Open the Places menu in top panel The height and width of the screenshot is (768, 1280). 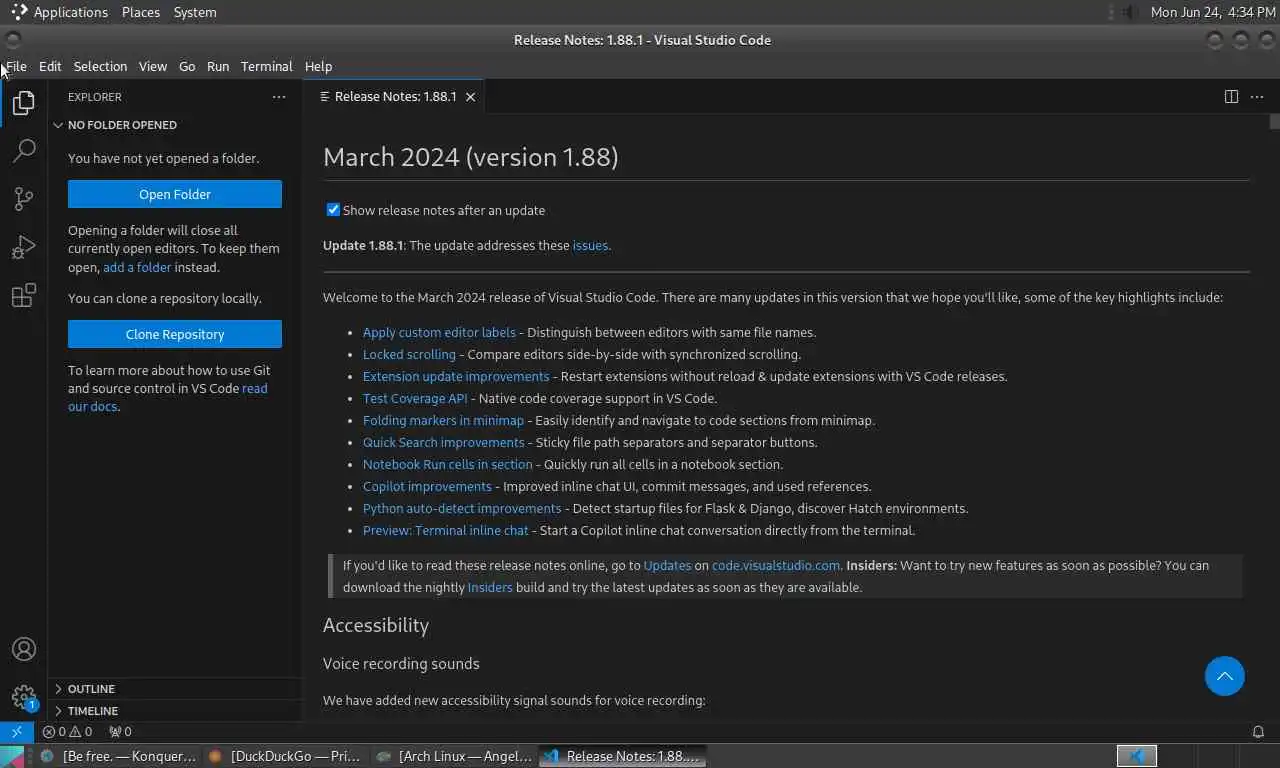(x=141, y=12)
